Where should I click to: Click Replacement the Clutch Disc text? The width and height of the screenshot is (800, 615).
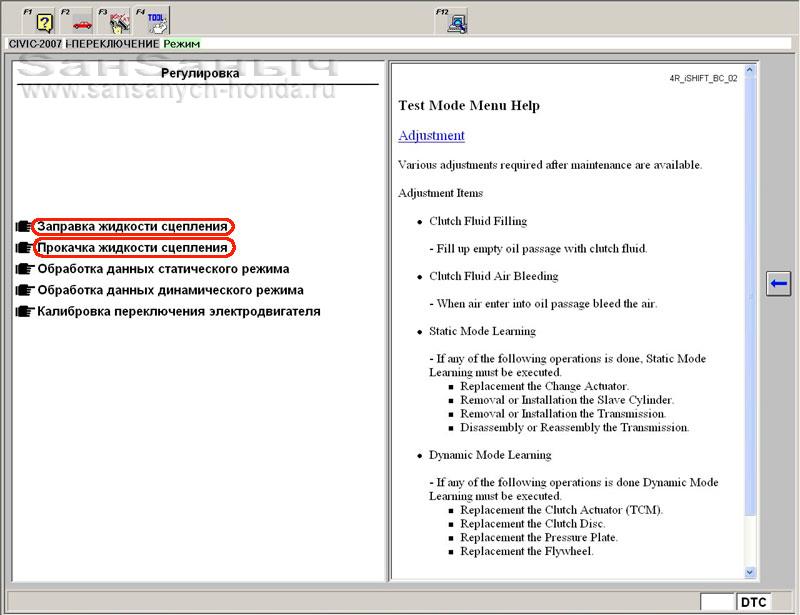pyautogui.click(x=533, y=524)
